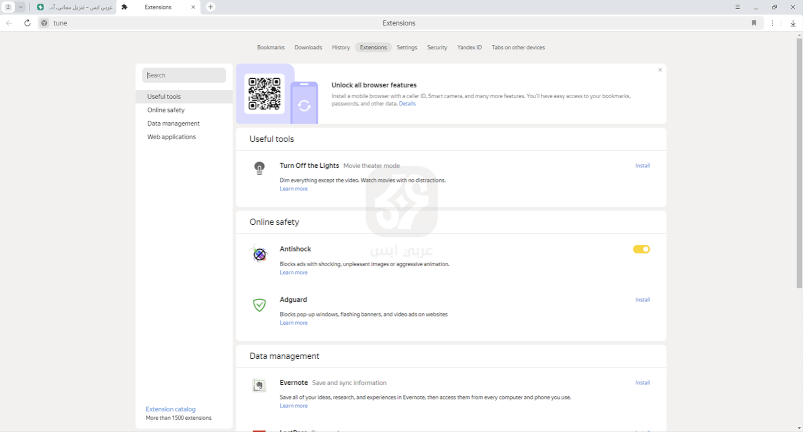This screenshot has height=432, width=803.
Task: Click the Evernote extension icon
Action: click(x=259, y=385)
